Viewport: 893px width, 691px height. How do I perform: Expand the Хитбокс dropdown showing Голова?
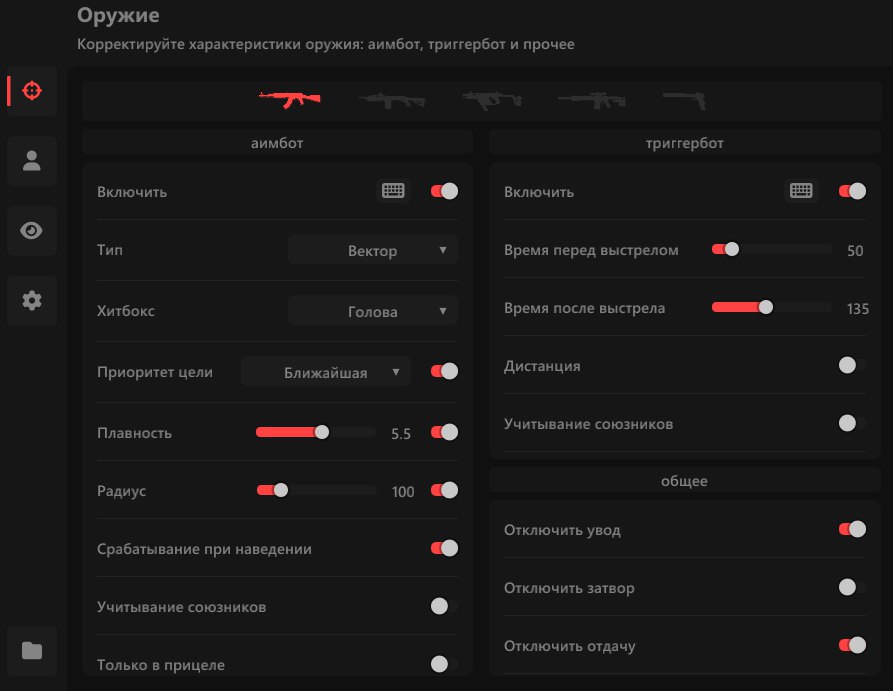372,311
